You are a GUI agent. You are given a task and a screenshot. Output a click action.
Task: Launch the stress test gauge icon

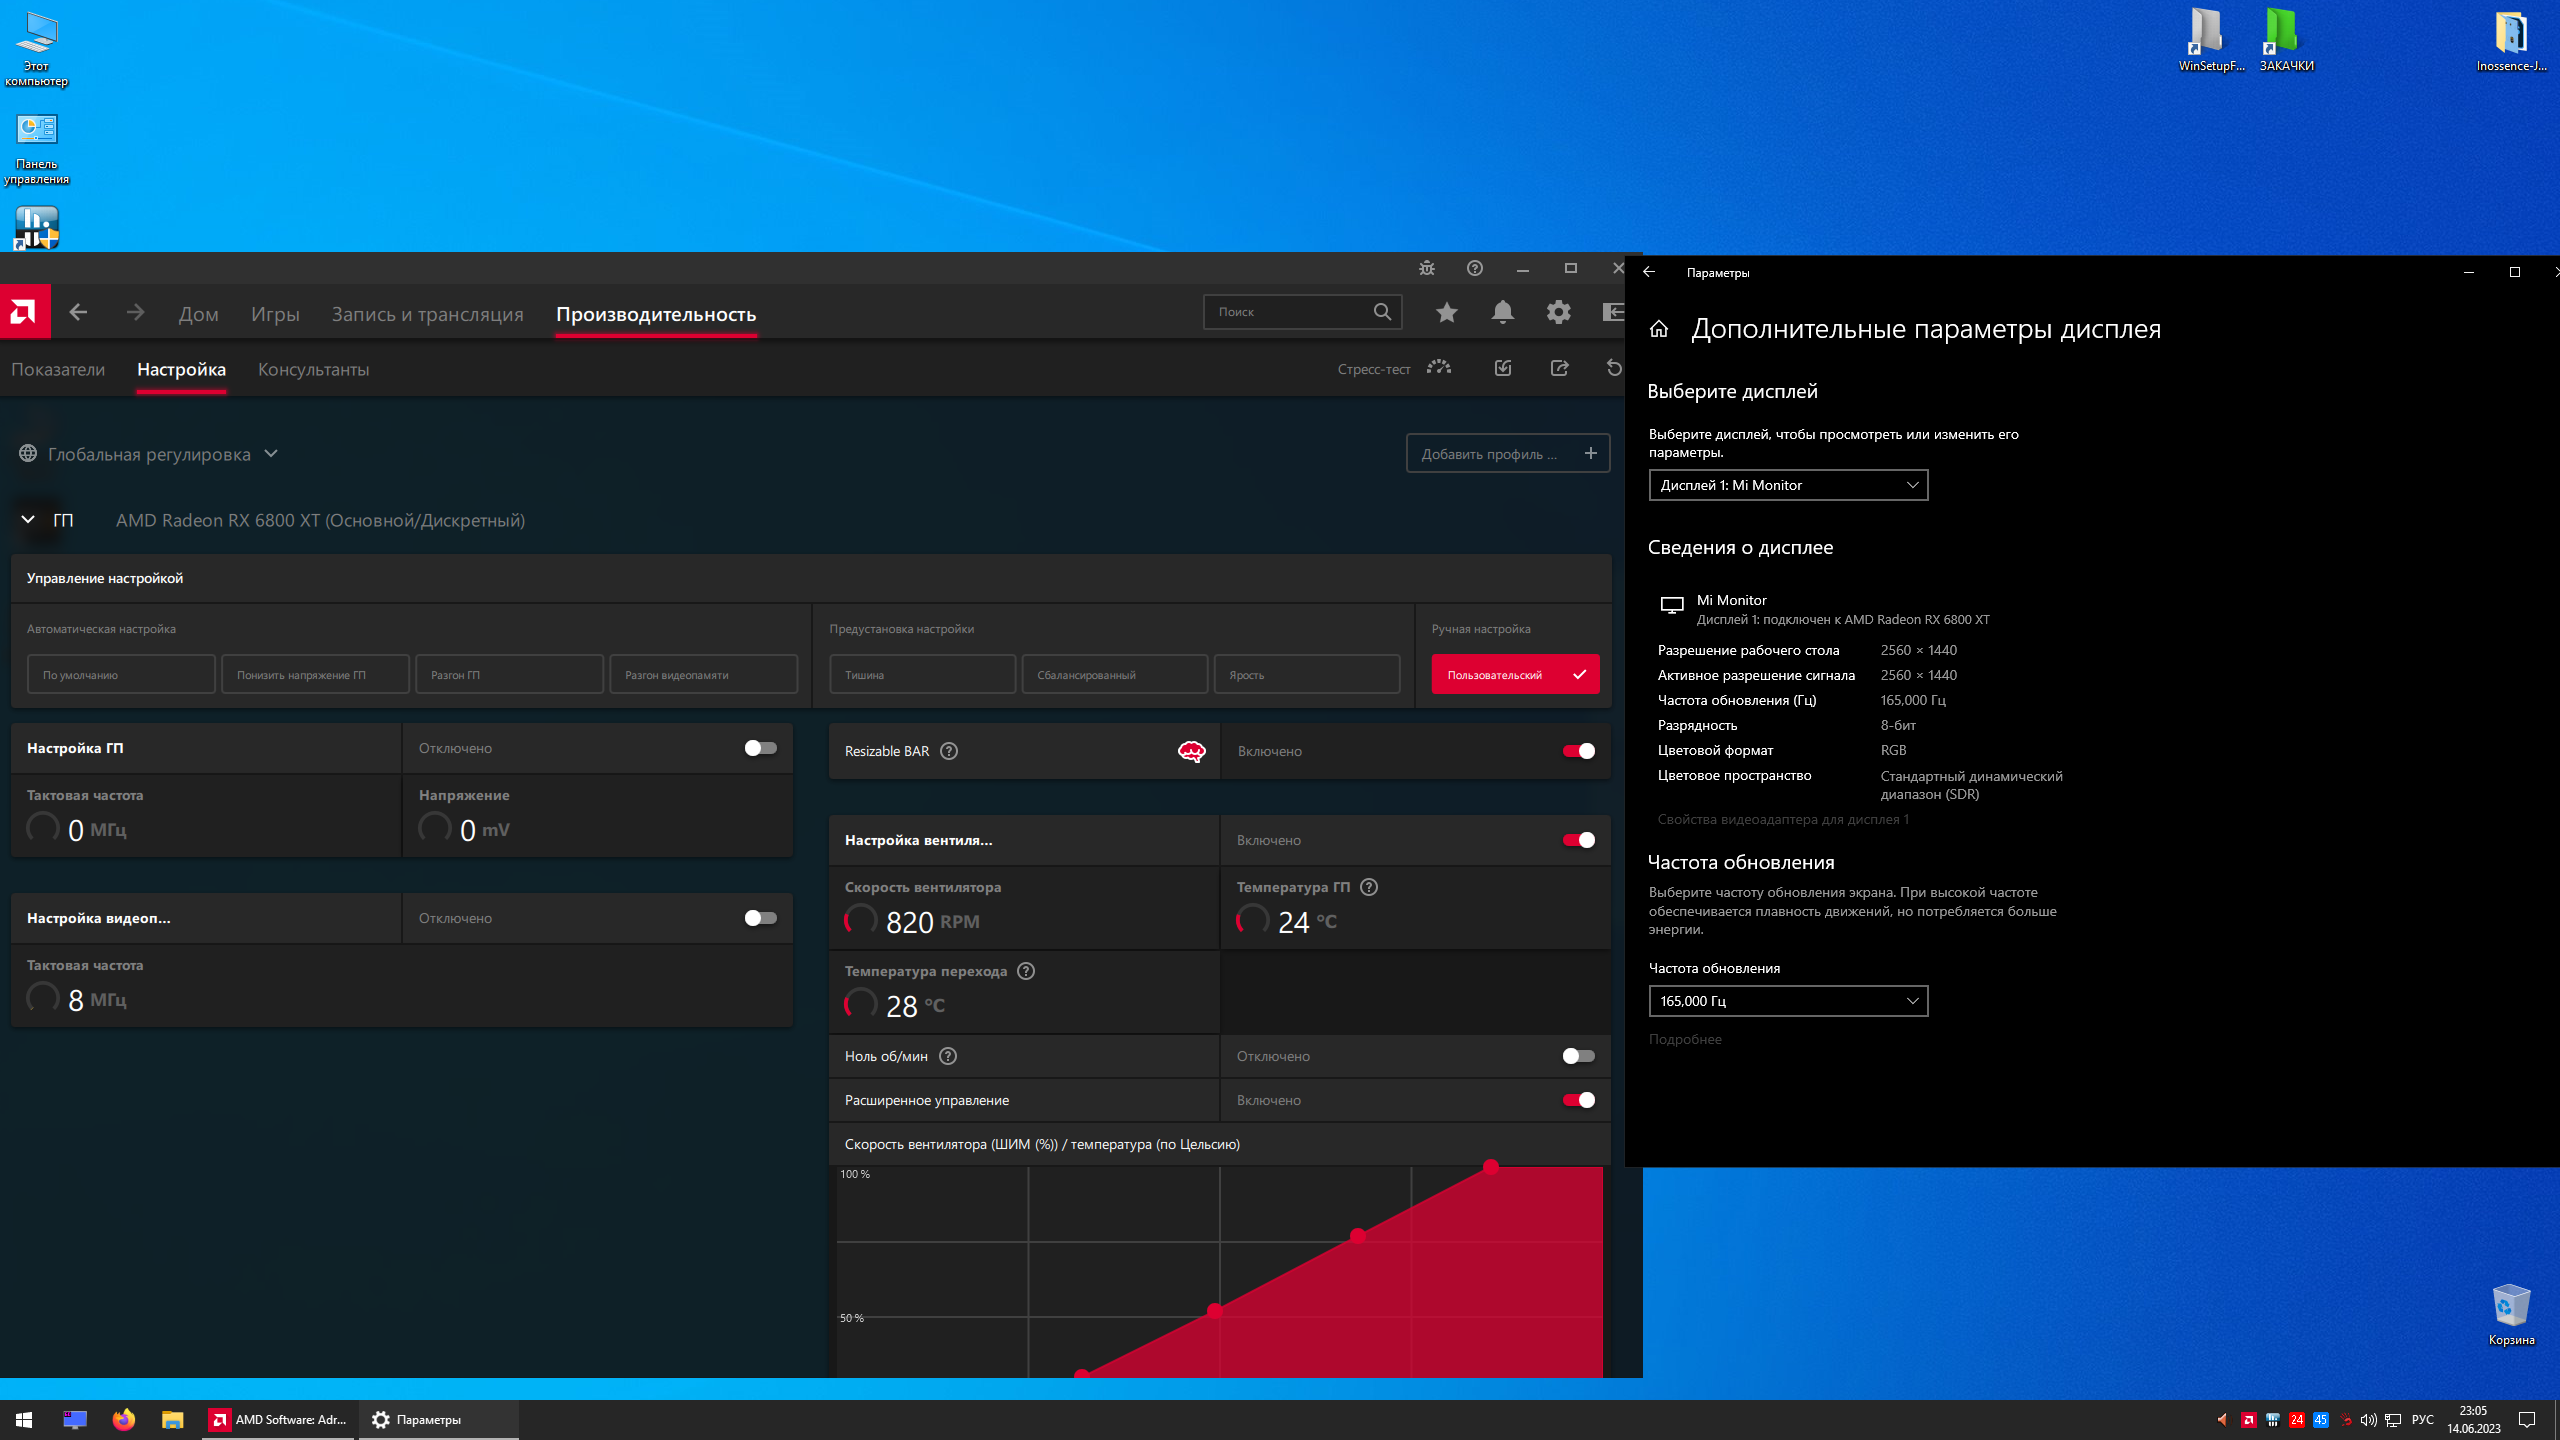[x=1438, y=368]
